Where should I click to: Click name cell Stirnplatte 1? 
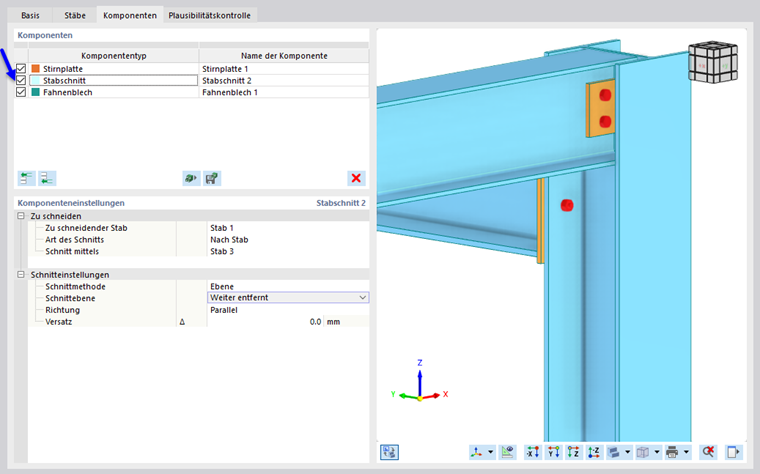(x=284, y=69)
